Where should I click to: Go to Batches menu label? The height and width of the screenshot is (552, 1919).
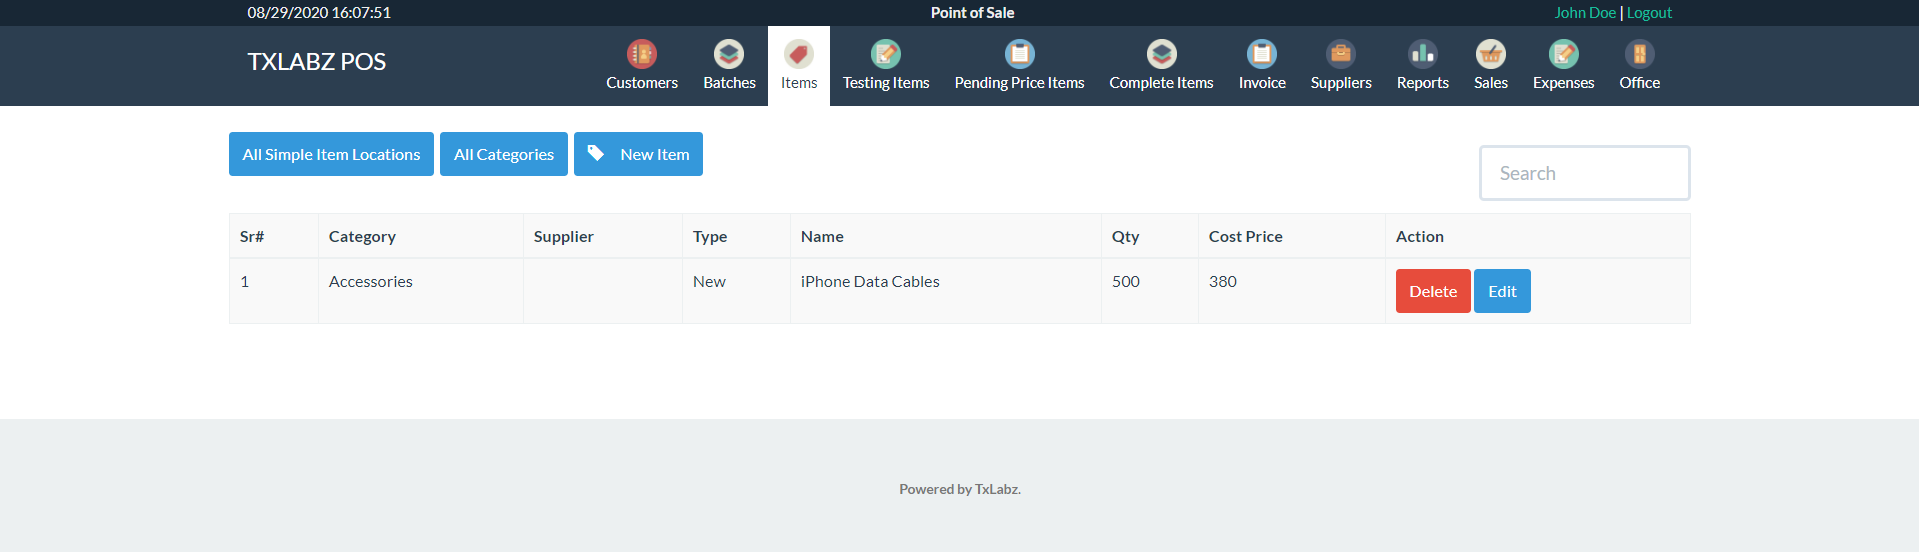point(729,83)
